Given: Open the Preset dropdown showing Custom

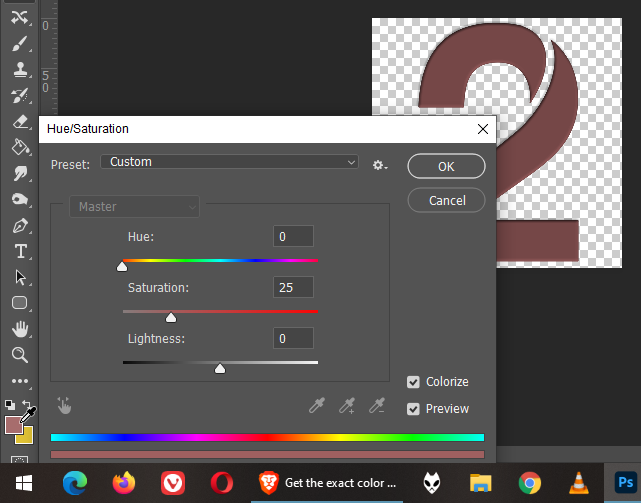Looking at the screenshot, I should tap(229, 162).
